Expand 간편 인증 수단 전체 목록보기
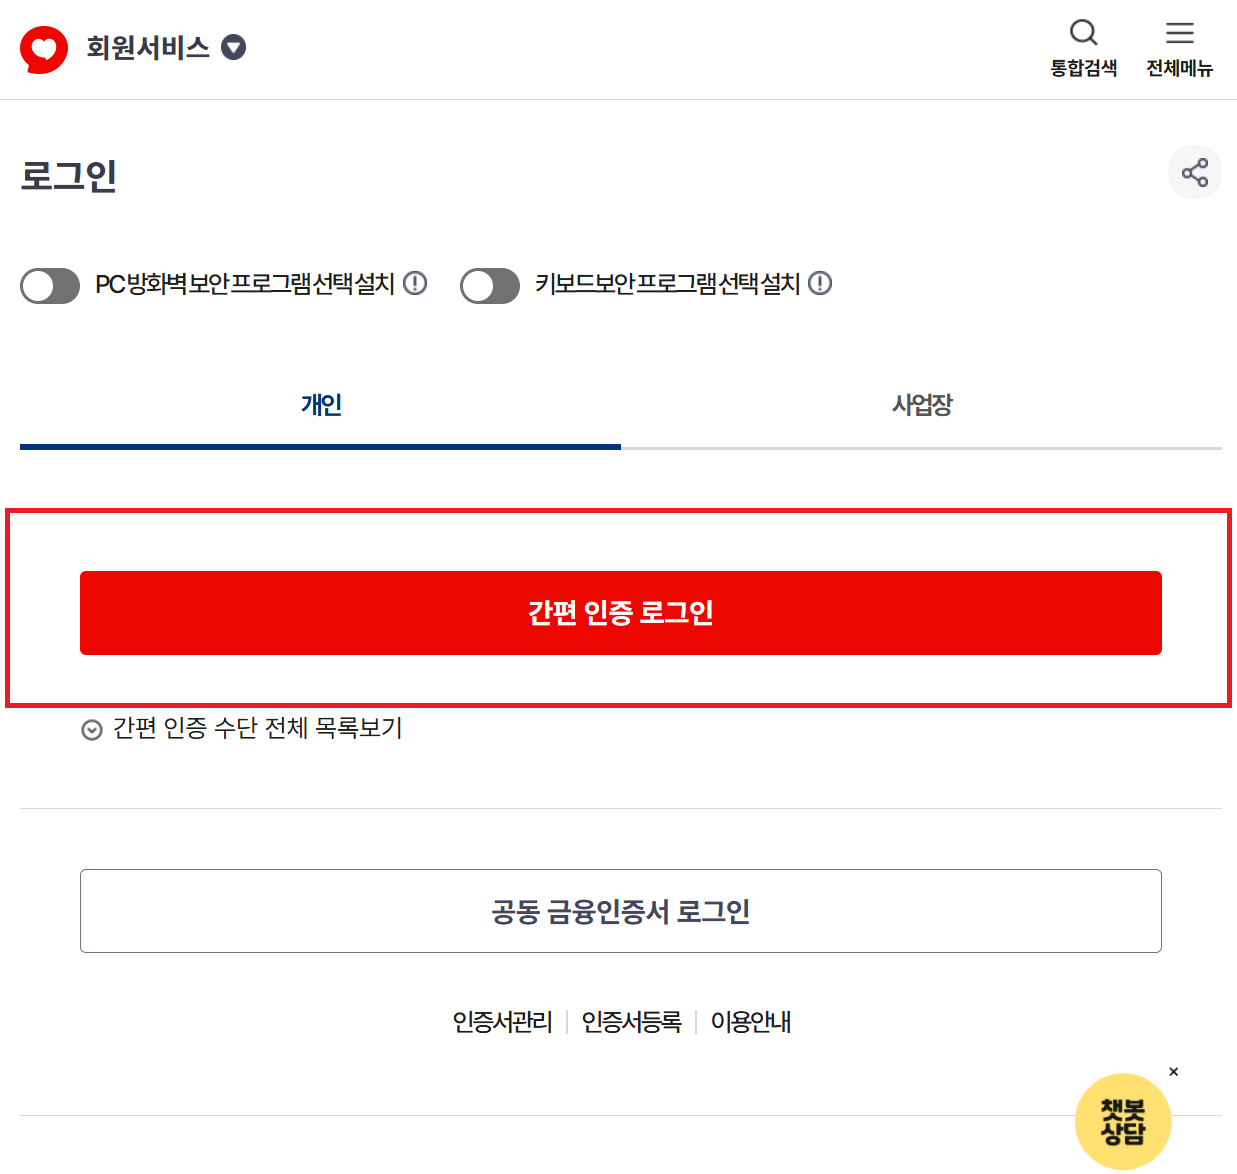 click(240, 729)
